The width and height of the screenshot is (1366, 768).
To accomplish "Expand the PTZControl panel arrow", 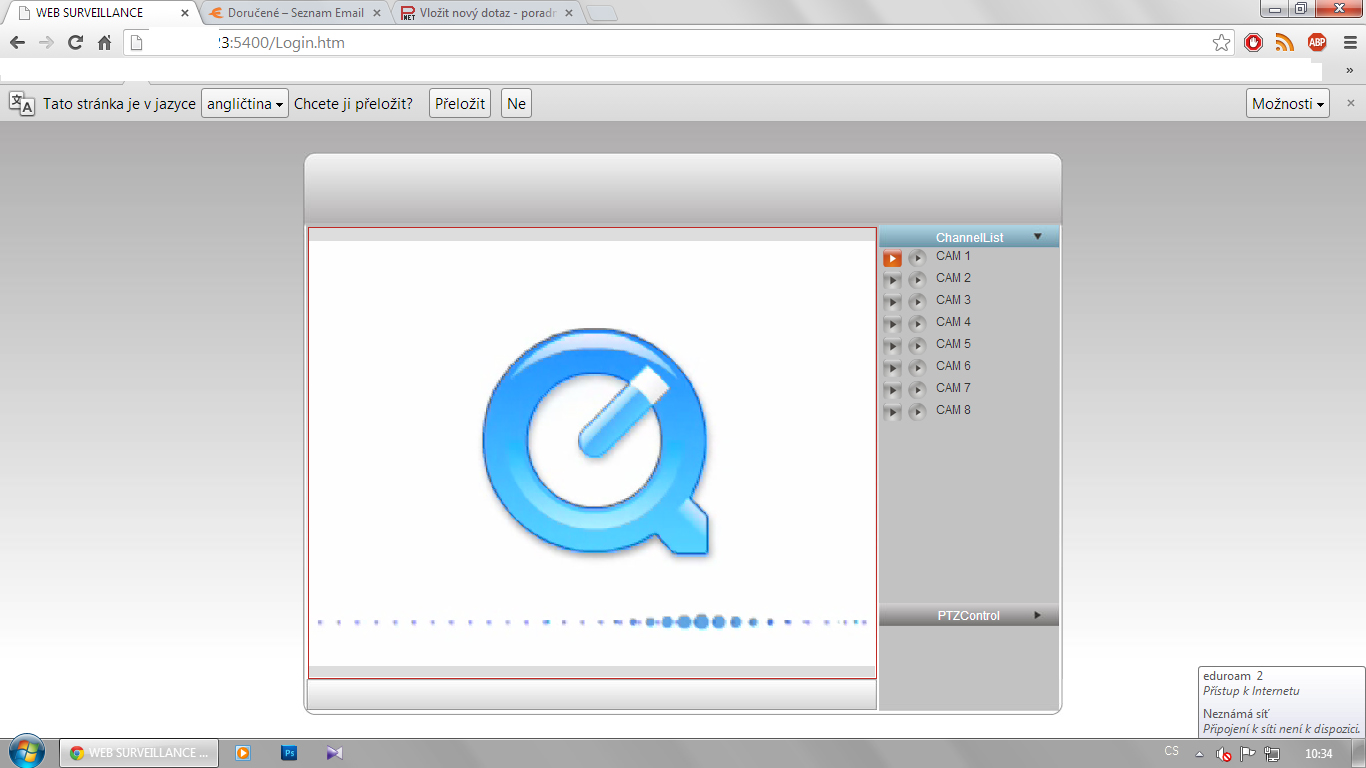I will 1038,615.
